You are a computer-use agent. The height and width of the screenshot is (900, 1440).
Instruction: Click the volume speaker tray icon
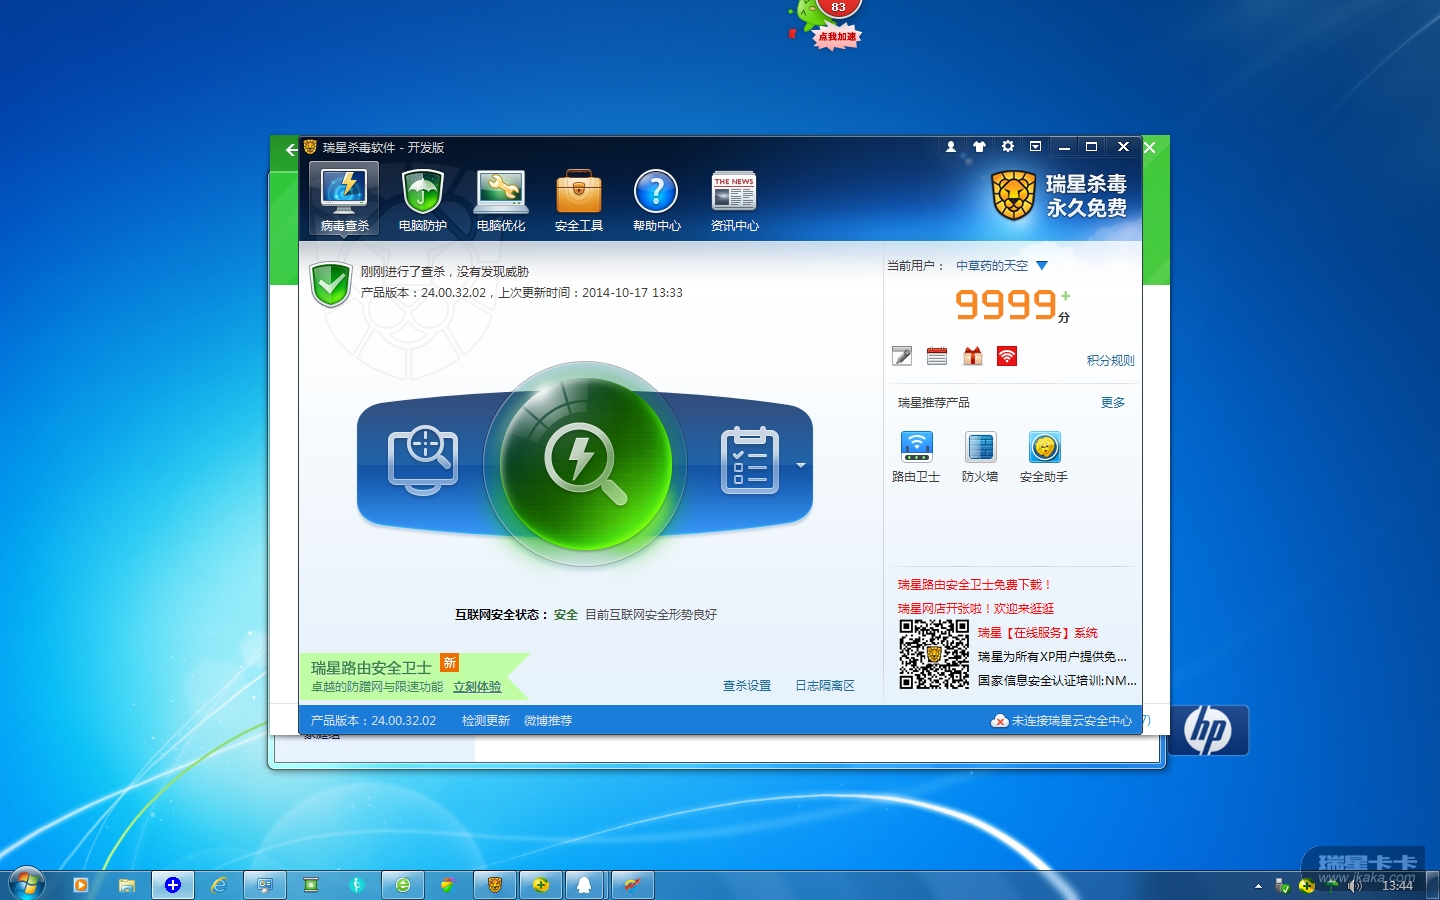[1355, 885]
